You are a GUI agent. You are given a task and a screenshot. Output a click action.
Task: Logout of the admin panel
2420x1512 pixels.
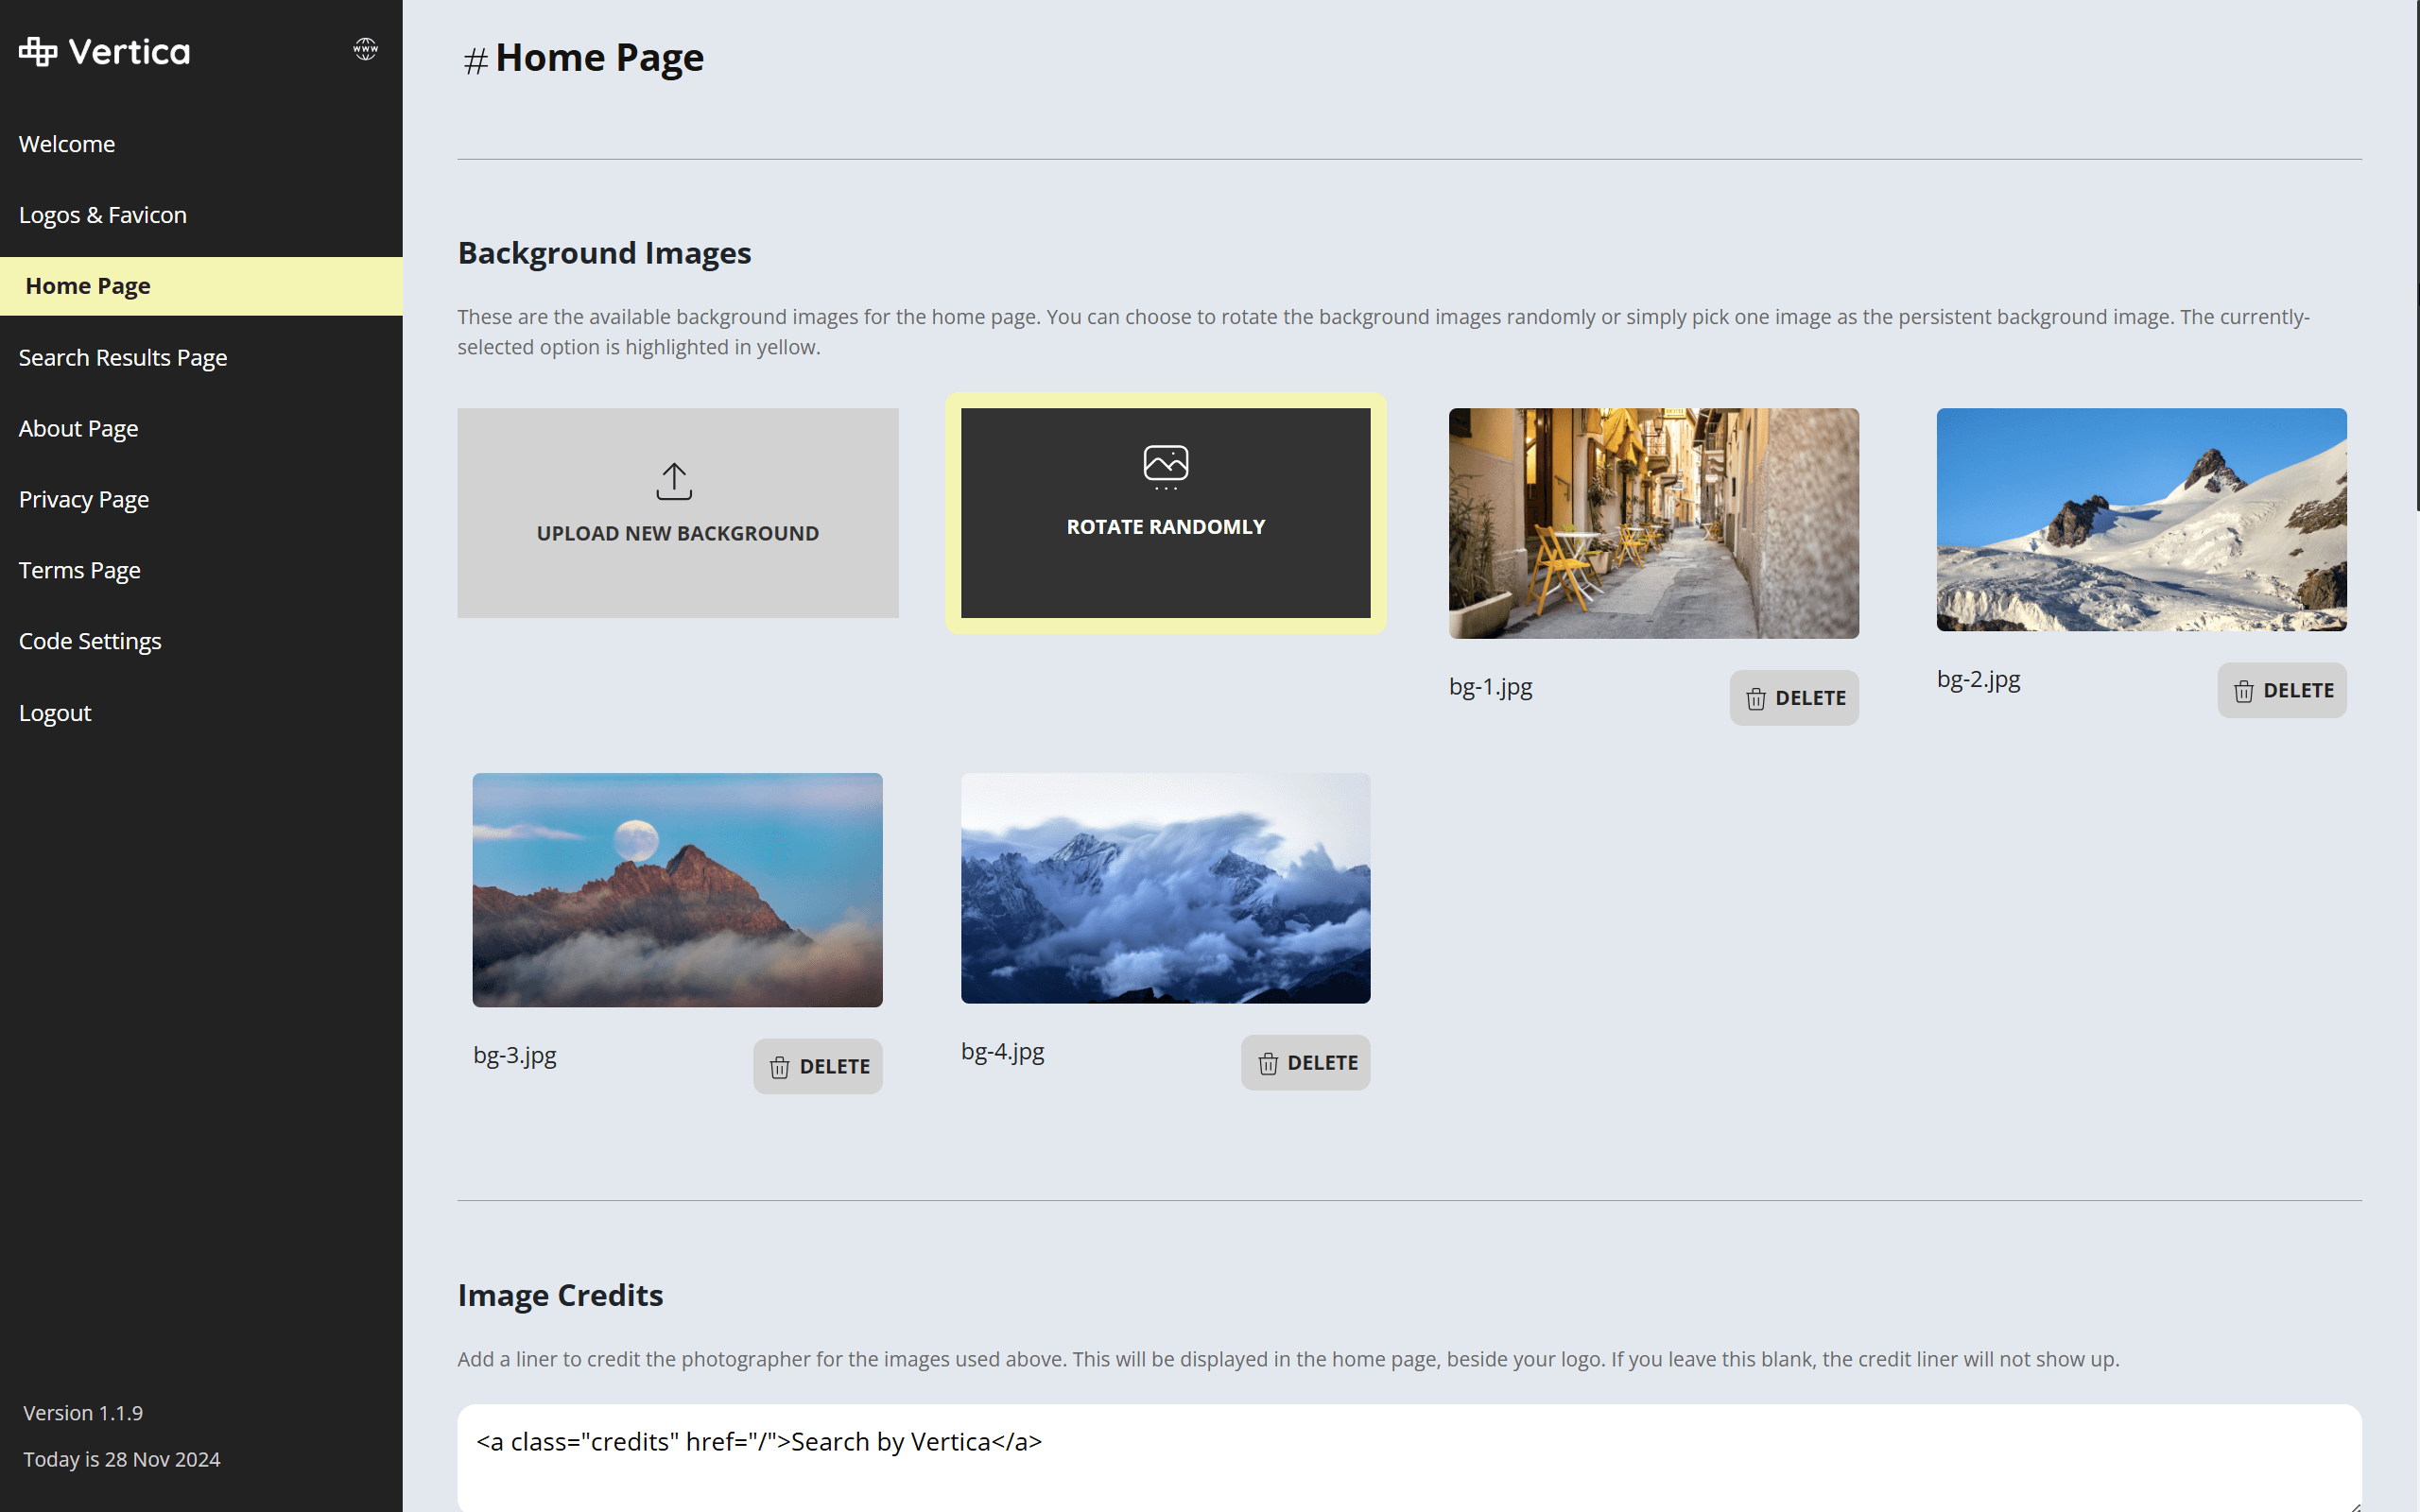point(55,712)
